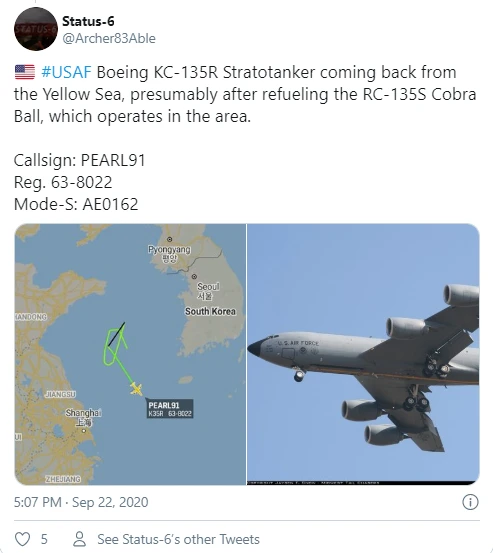Open the @Archer83Able handle link
Image resolution: width=493 pixels, height=553 pixels.
click(109, 38)
